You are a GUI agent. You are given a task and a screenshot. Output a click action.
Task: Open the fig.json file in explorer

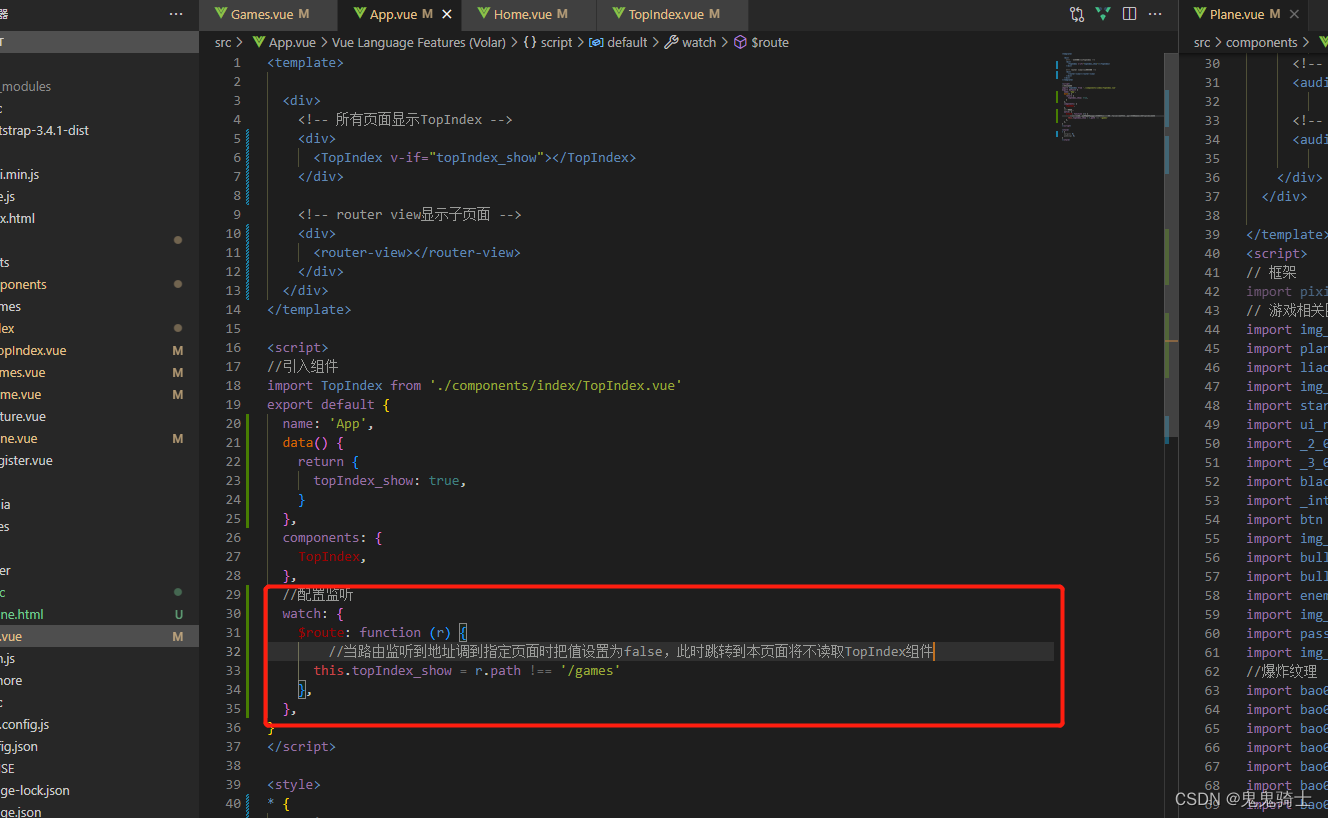click(x=19, y=746)
